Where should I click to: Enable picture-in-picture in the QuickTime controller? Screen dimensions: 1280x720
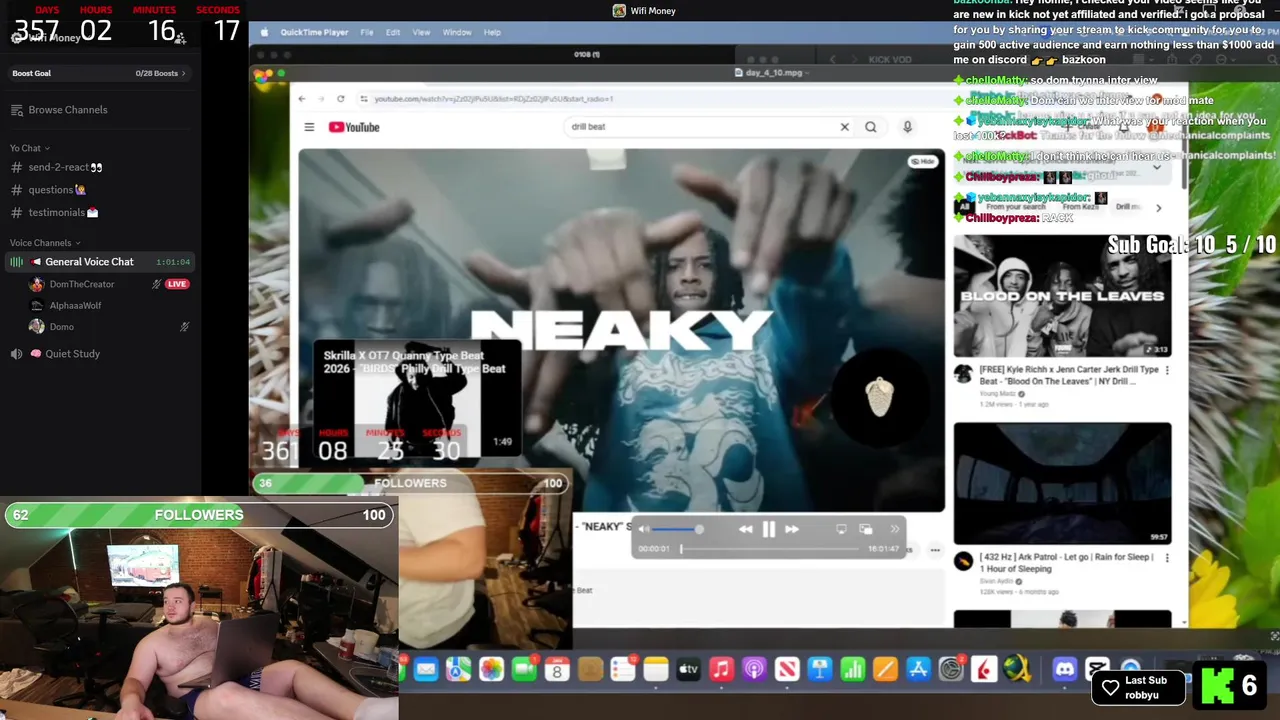[x=866, y=530]
